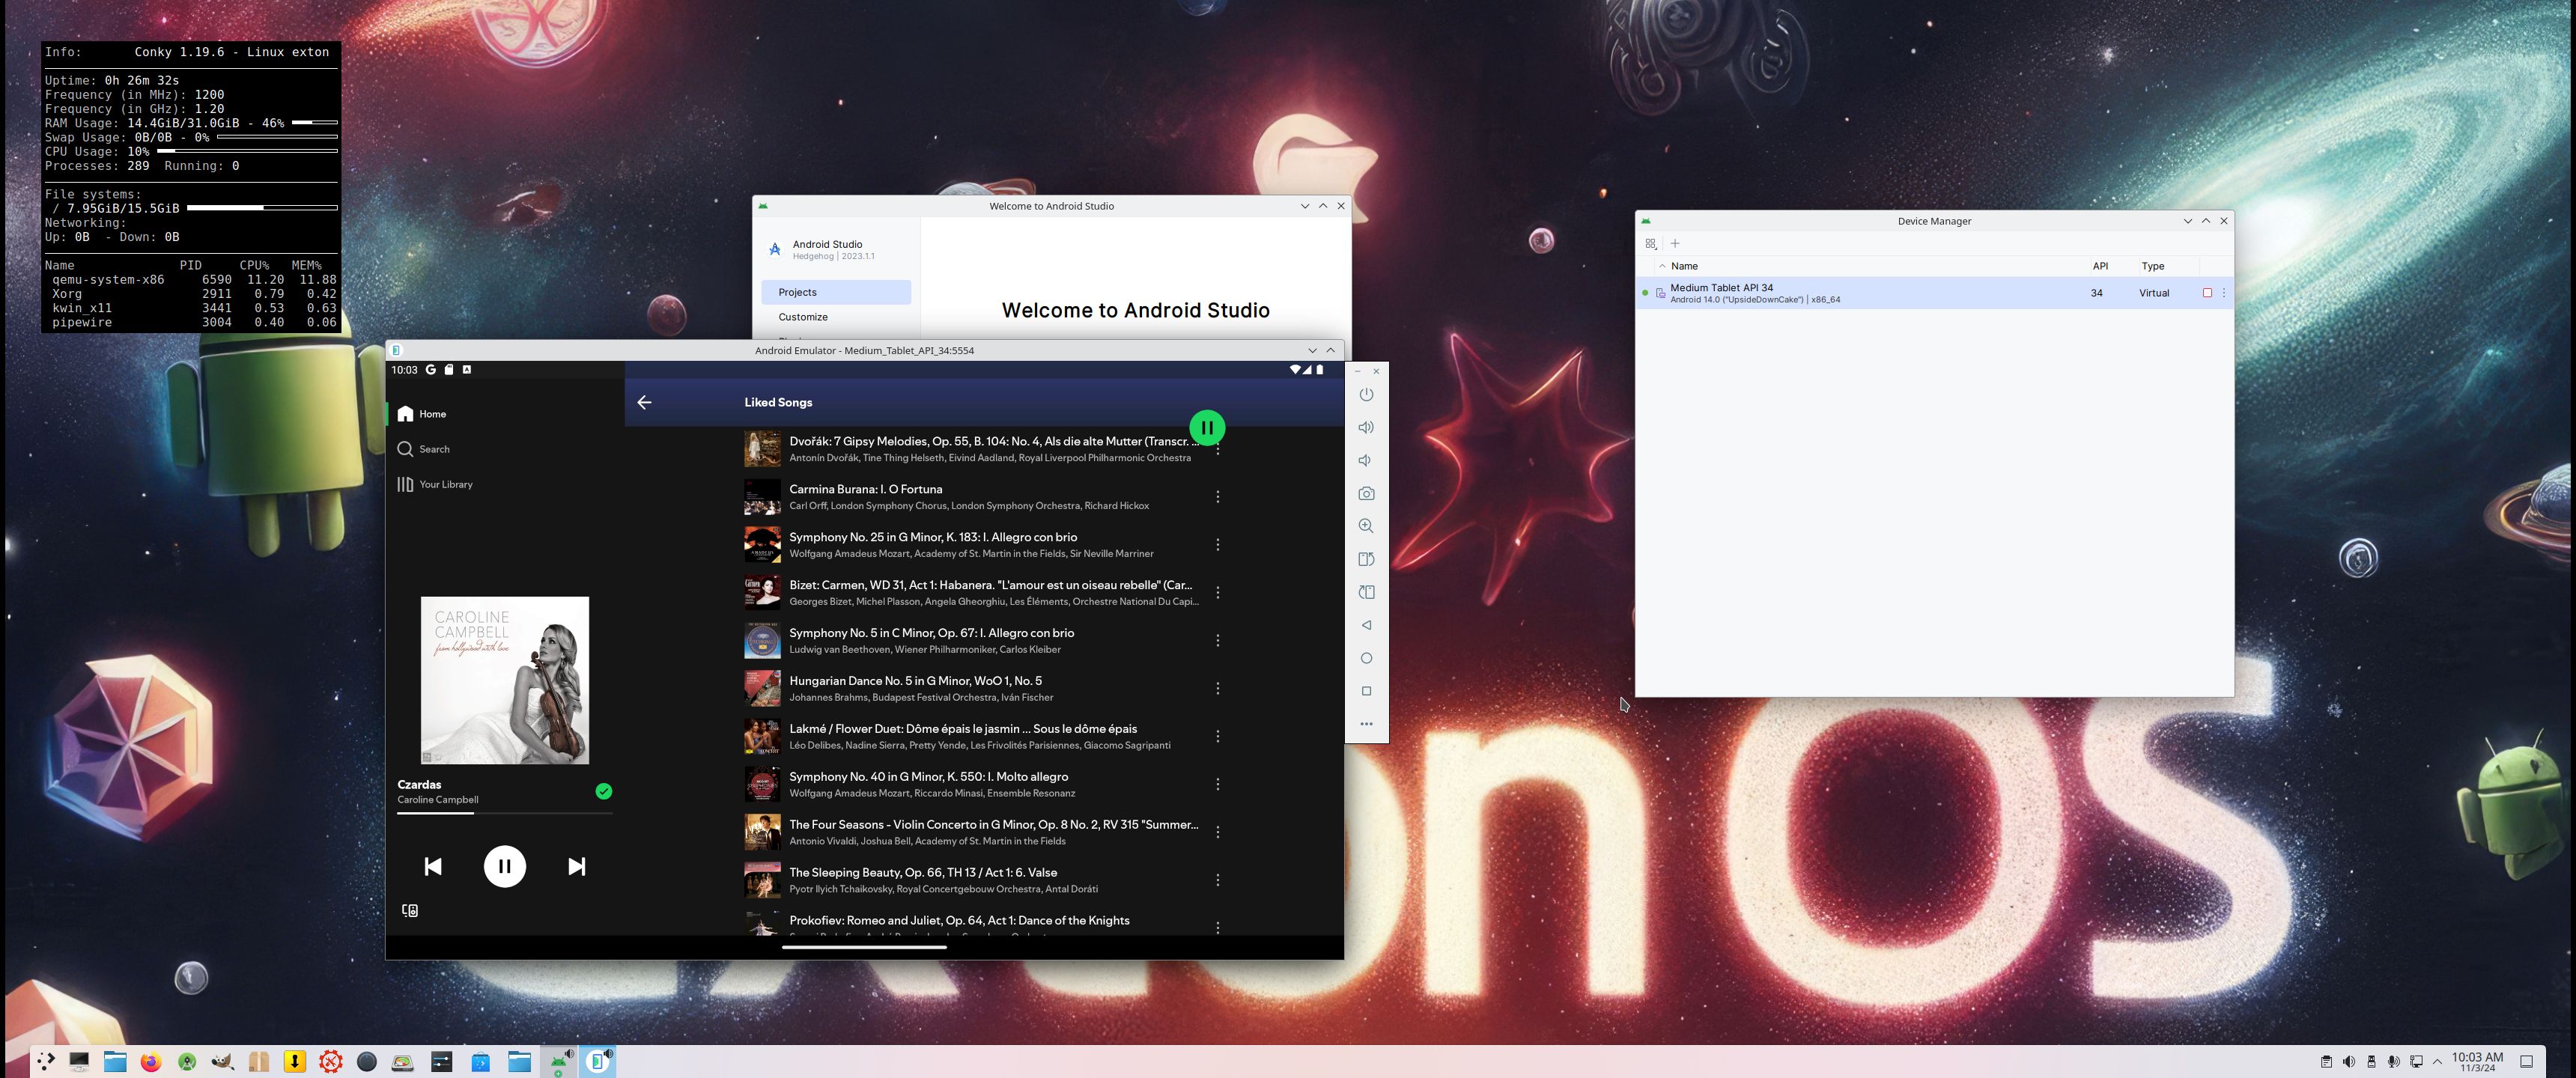Pause Liked Songs with green pause button
This screenshot has width=2576, height=1078.
[x=1207, y=428]
